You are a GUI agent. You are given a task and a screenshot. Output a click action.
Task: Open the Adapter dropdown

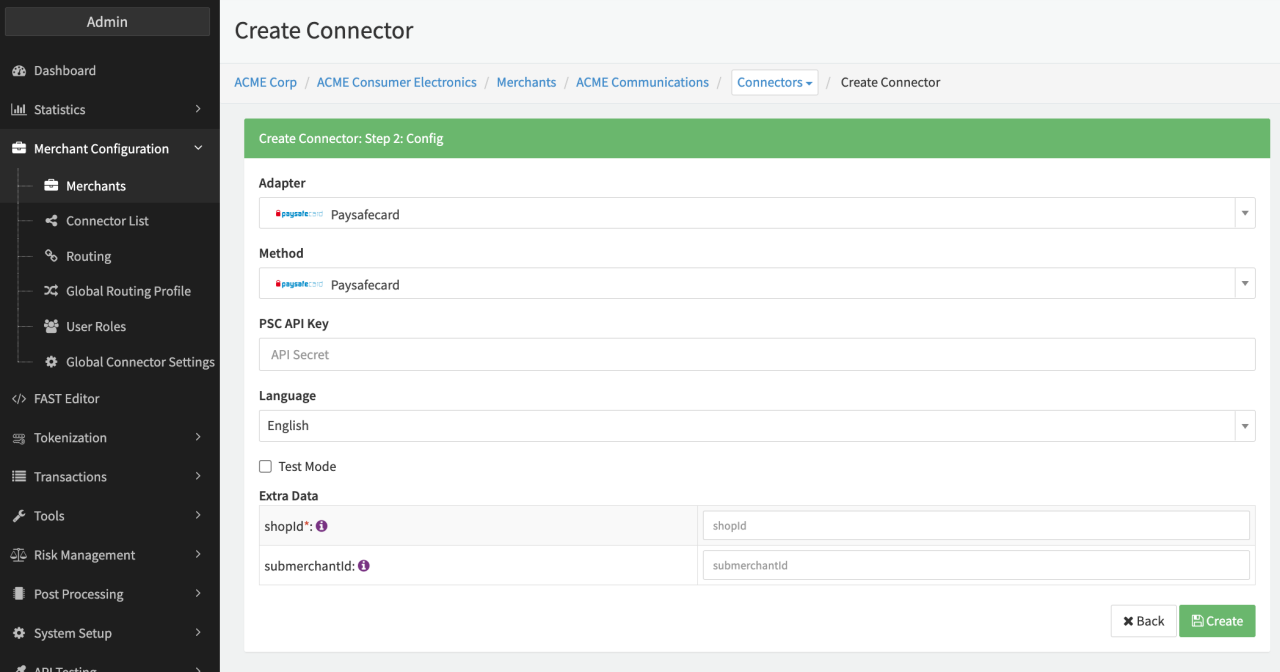point(756,214)
